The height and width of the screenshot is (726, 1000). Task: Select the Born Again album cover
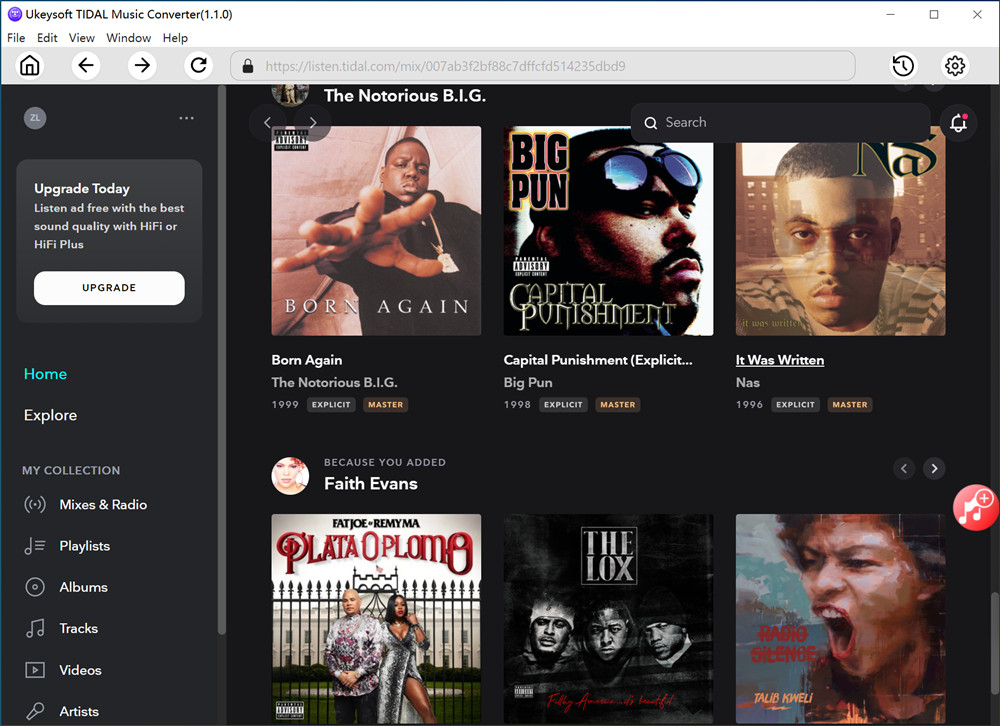(x=376, y=230)
